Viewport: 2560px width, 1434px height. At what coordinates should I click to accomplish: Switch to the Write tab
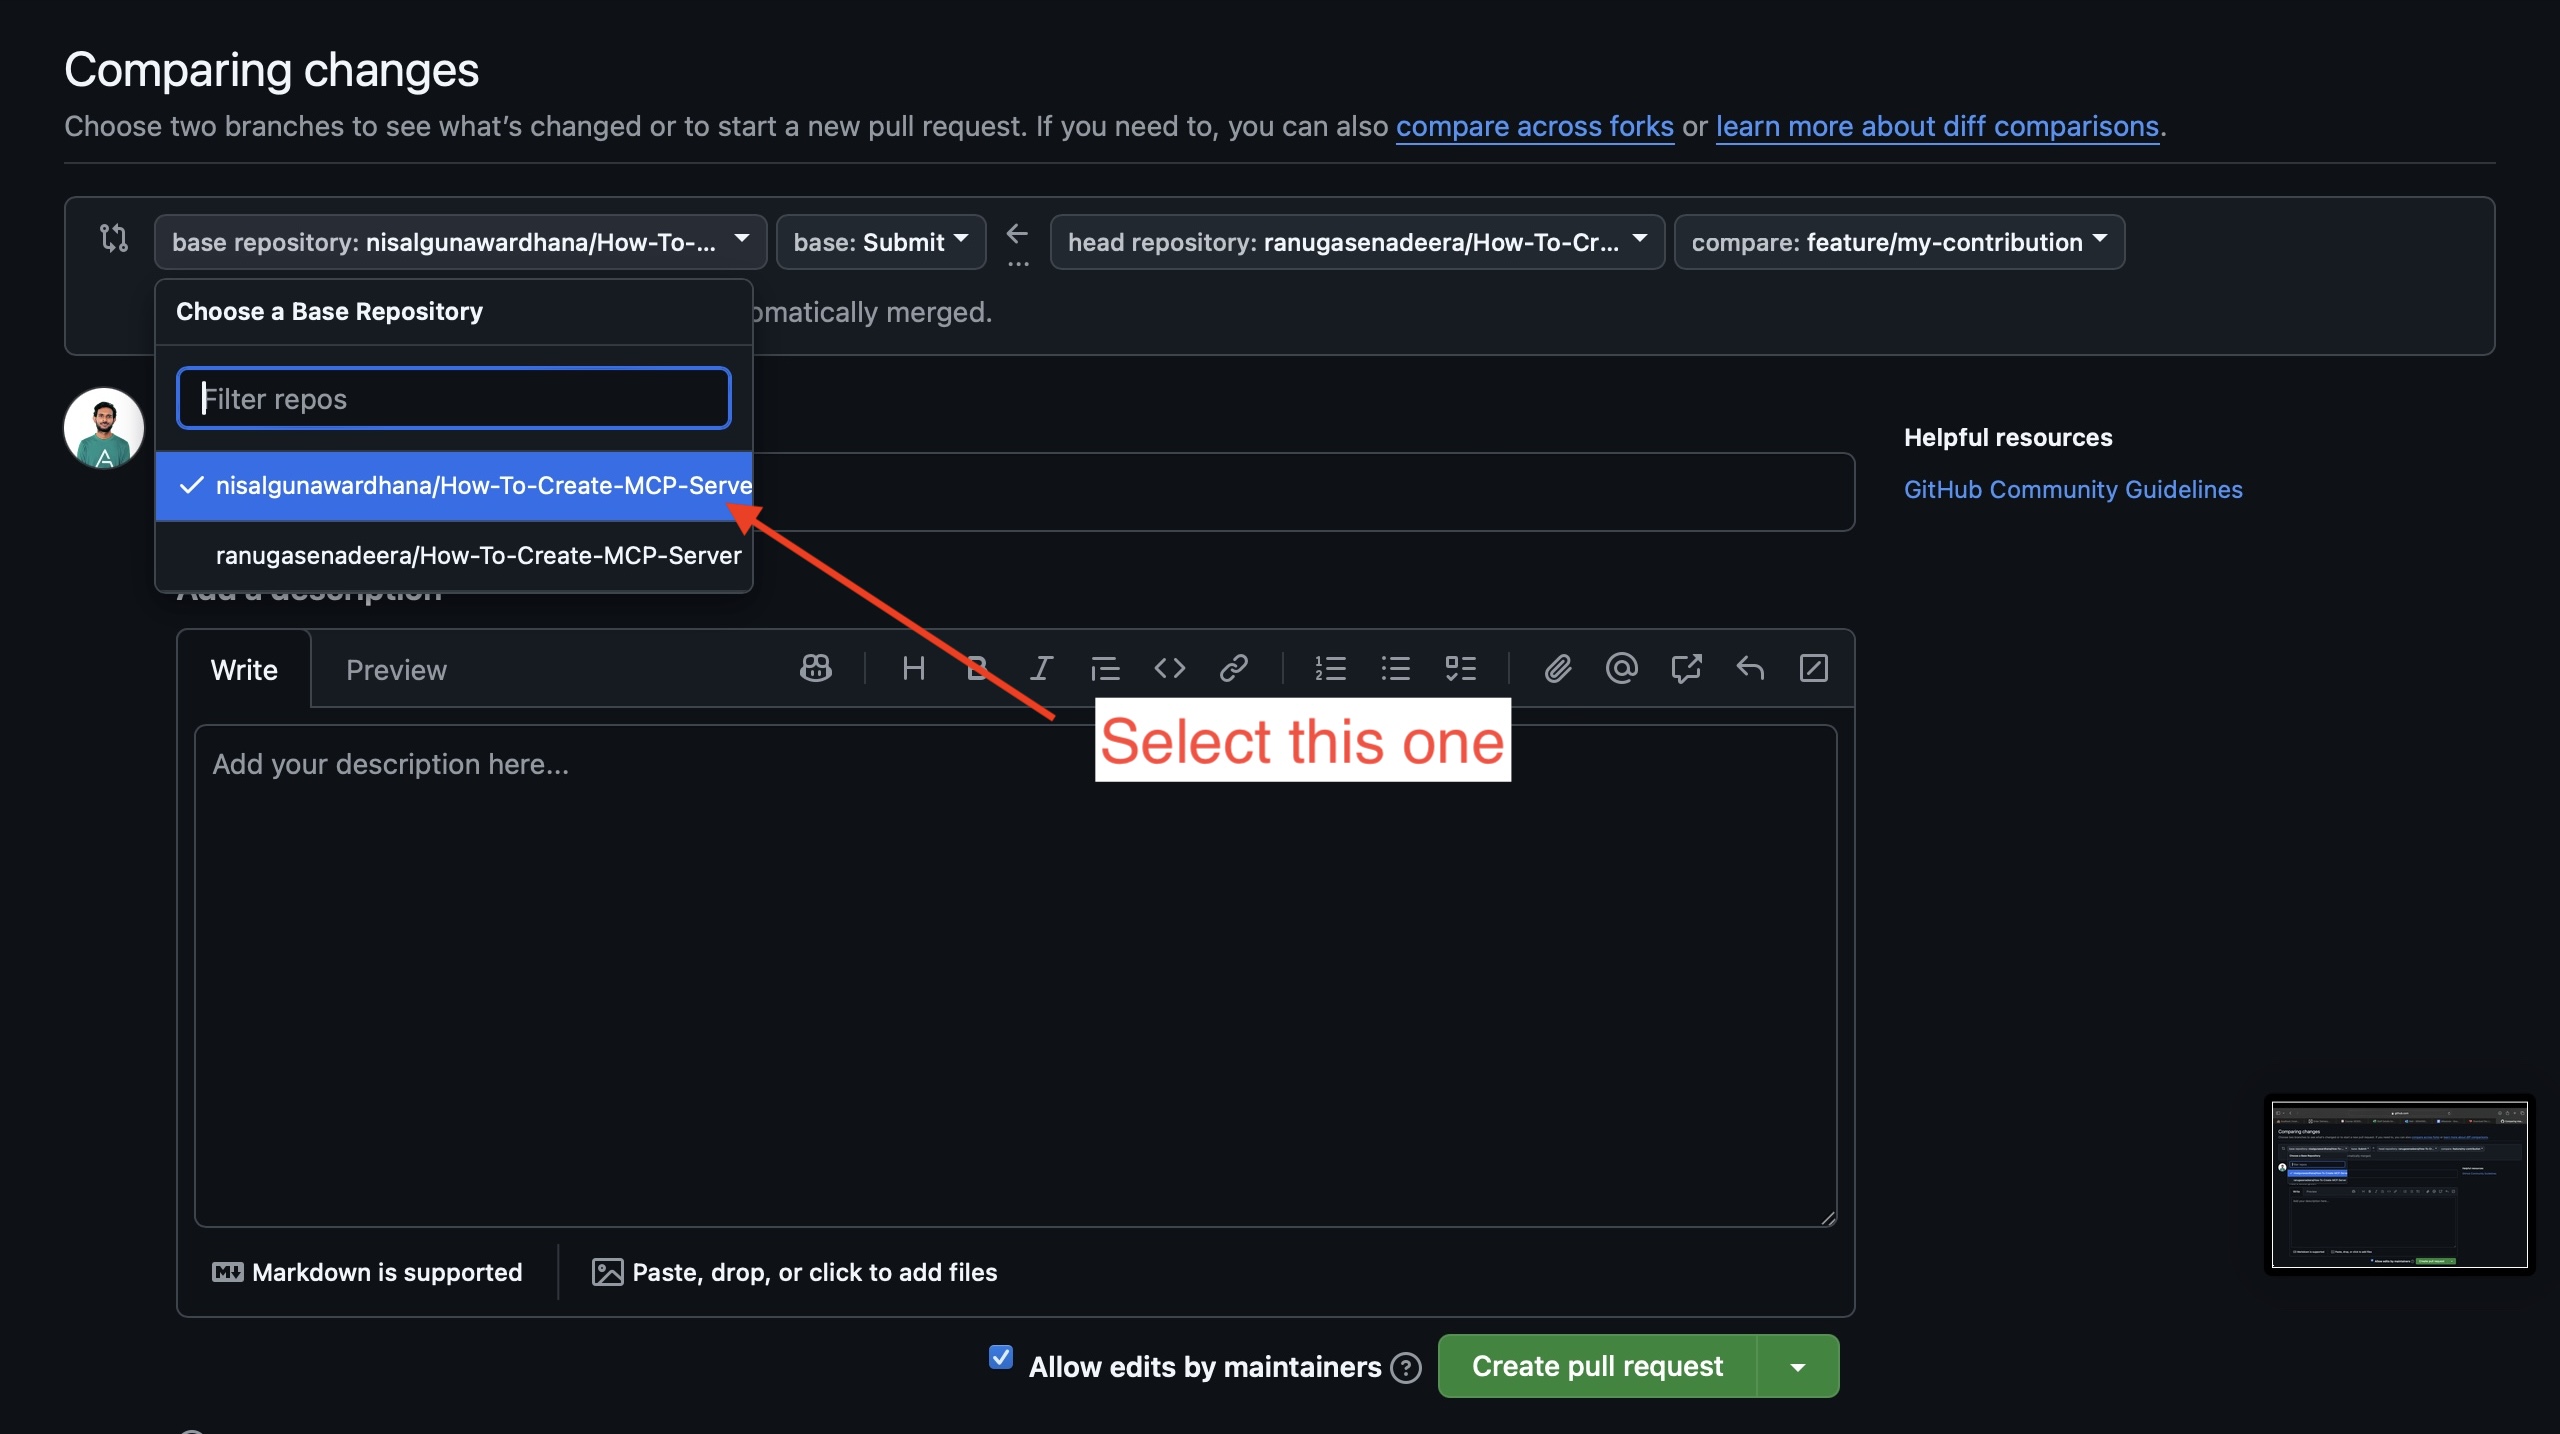(x=243, y=669)
